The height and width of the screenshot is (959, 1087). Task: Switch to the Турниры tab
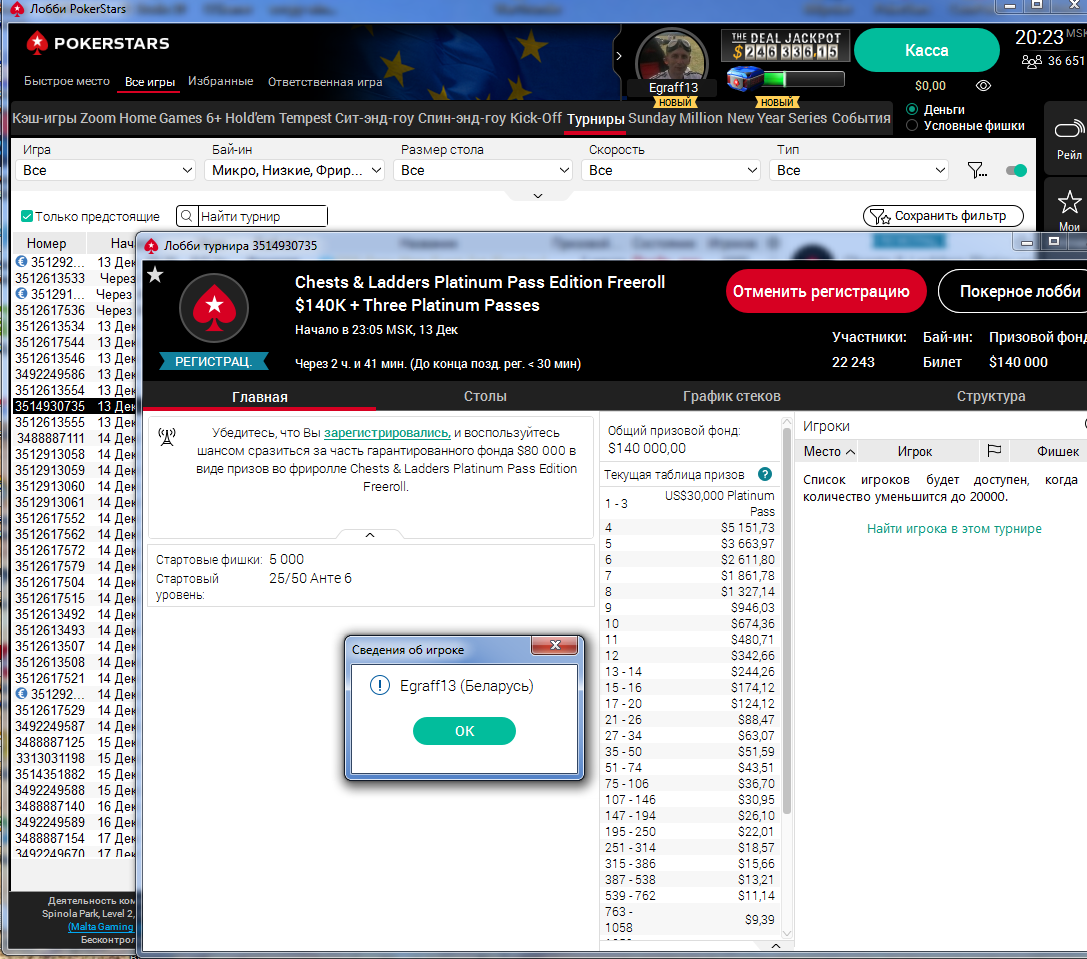click(x=595, y=119)
